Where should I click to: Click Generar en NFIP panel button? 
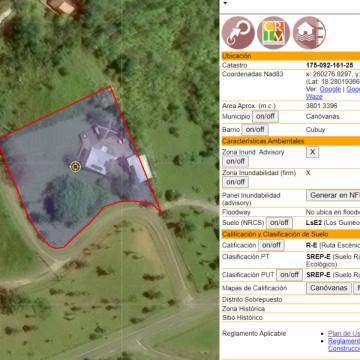point(333,195)
